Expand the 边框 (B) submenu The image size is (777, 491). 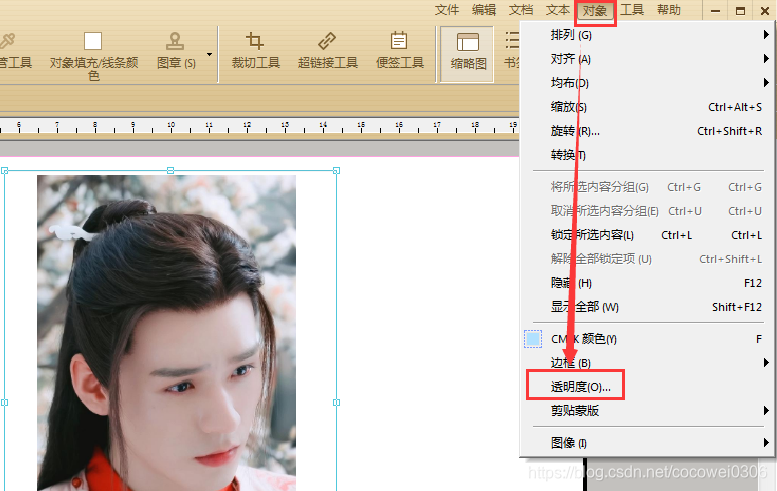pos(647,363)
